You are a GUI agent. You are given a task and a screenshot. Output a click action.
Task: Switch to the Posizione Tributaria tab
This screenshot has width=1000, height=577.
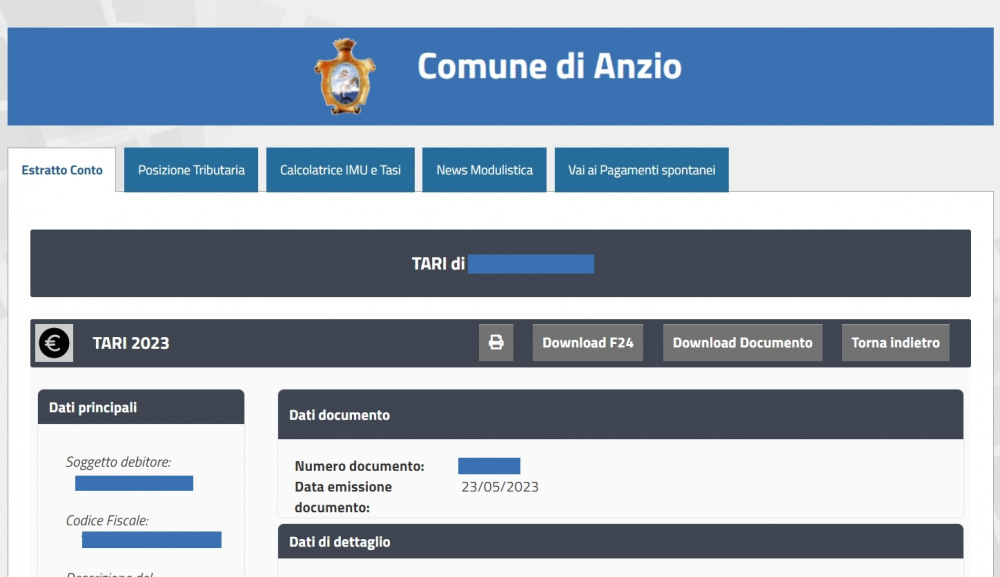(191, 170)
